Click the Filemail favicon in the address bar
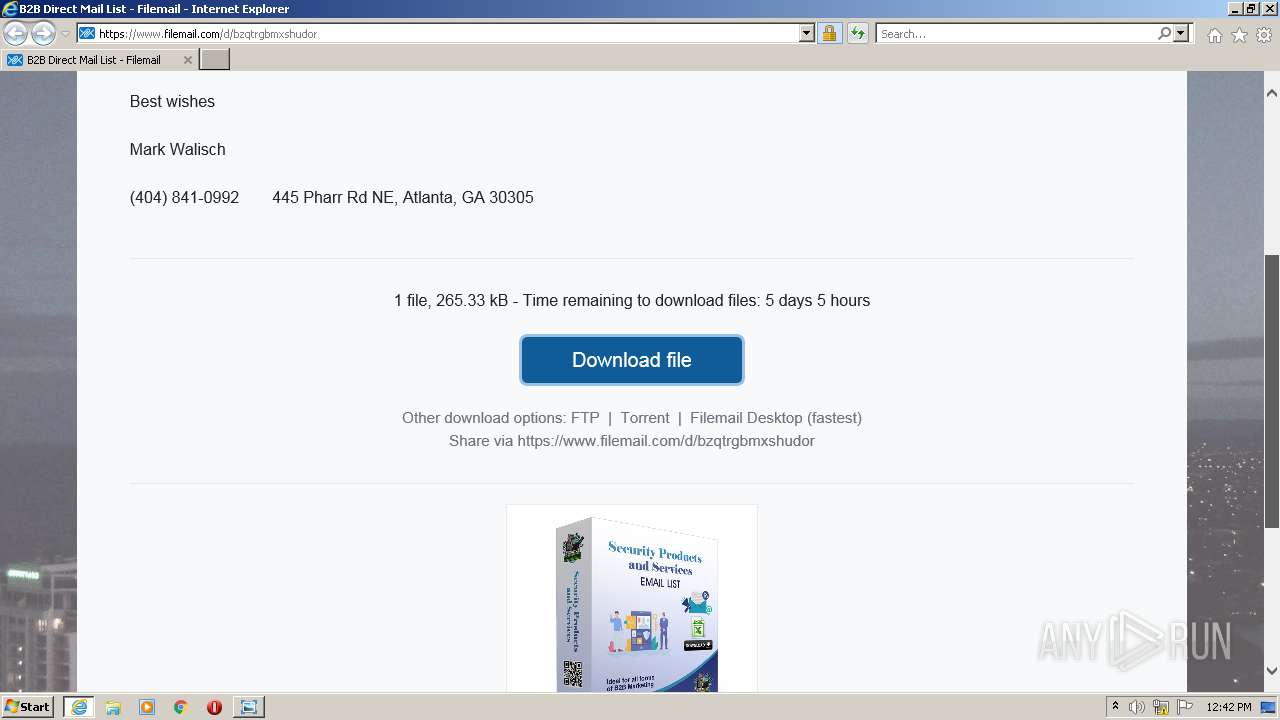This screenshot has height=720, width=1280. coord(87,34)
